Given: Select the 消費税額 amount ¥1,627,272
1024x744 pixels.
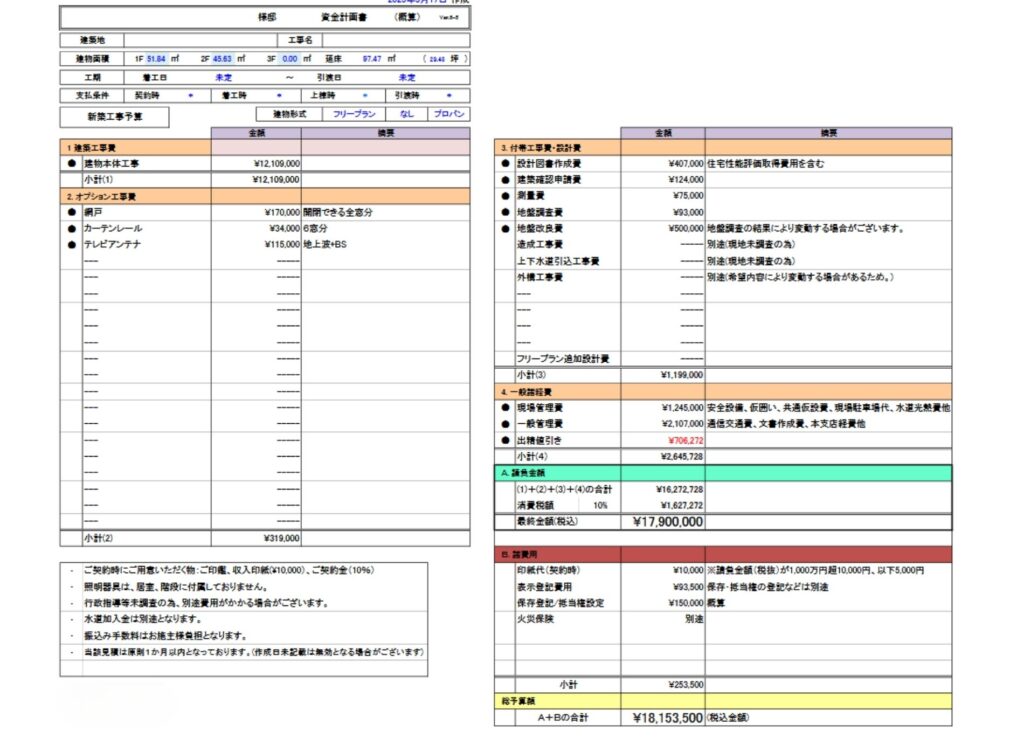Looking at the screenshot, I should tap(682, 506).
